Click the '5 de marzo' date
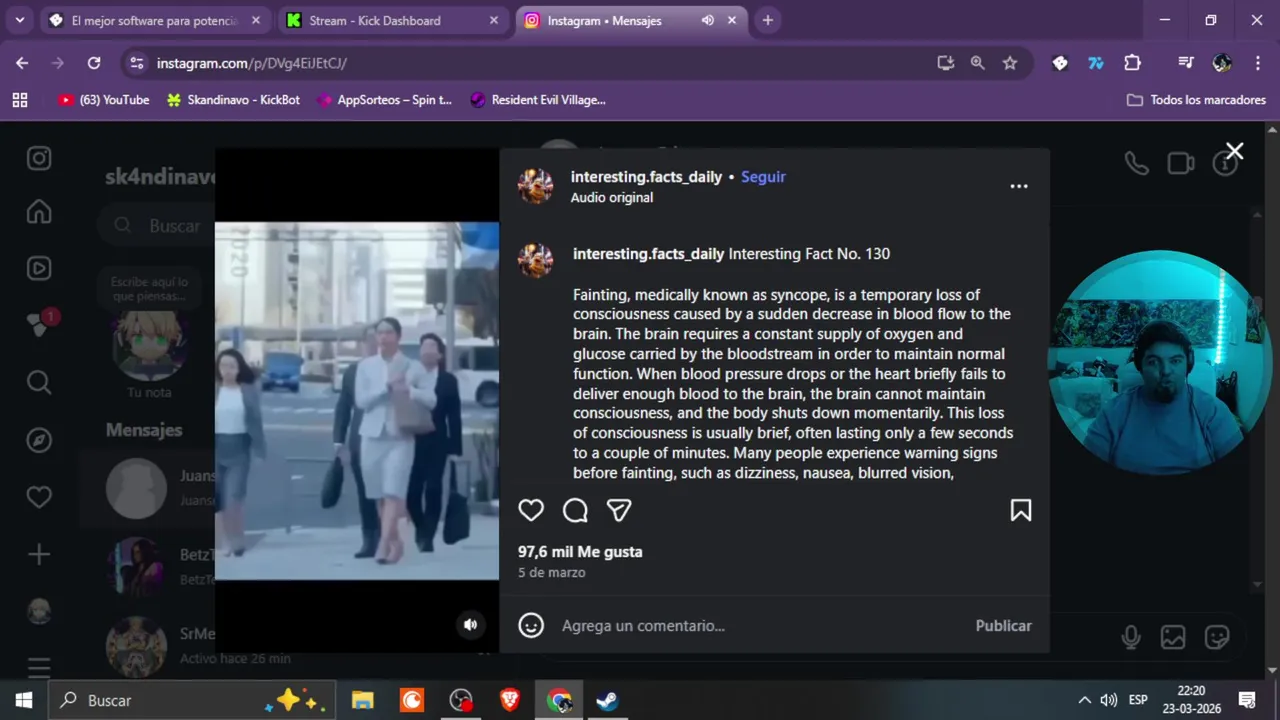 click(552, 573)
